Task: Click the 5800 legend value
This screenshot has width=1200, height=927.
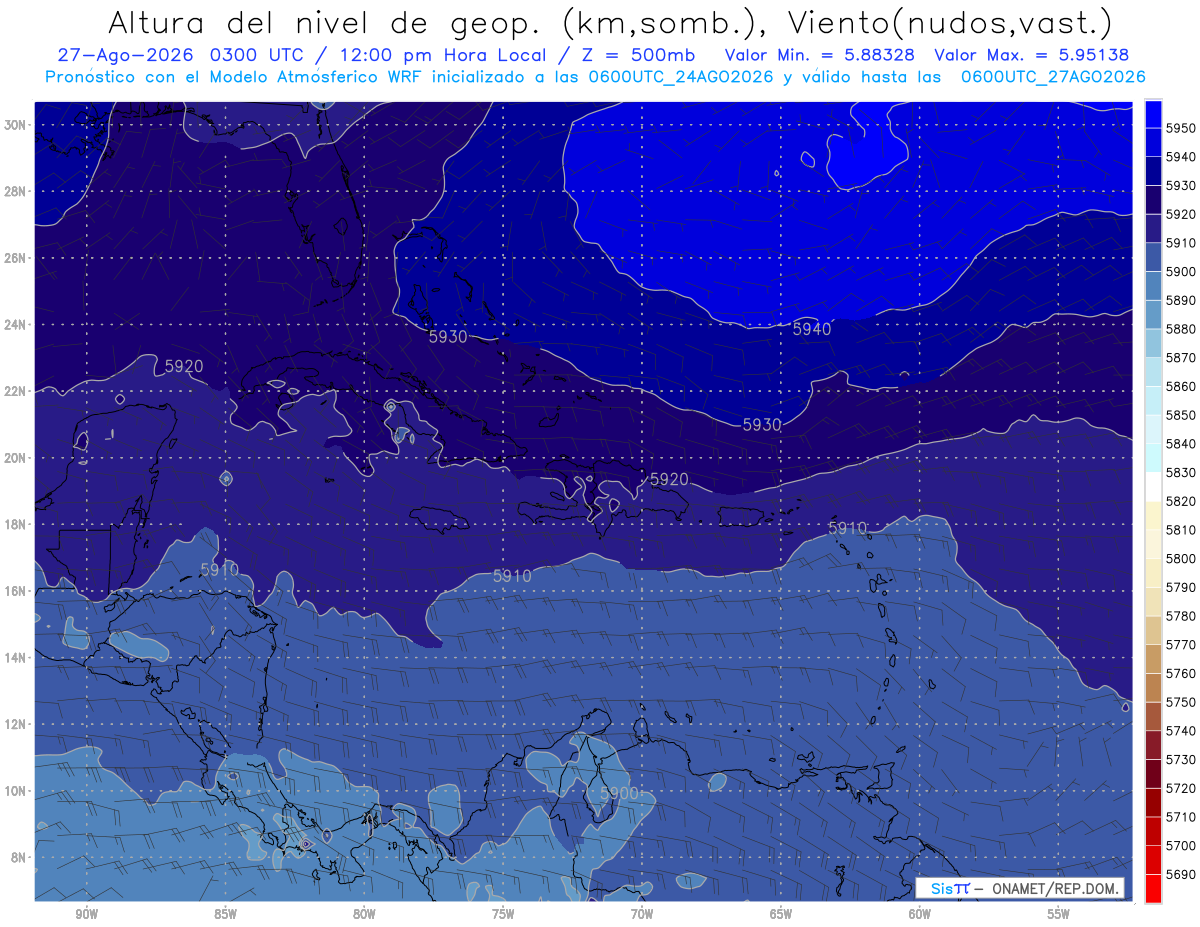Action: [1181, 558]
